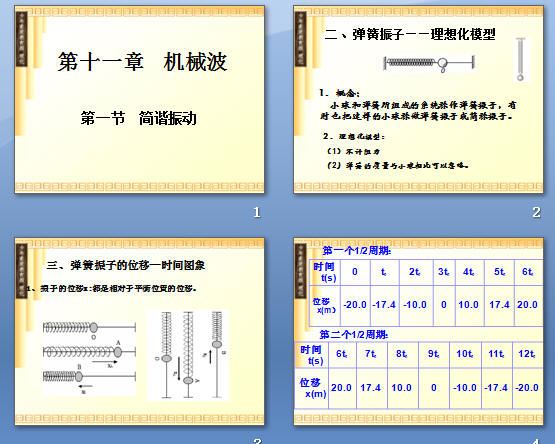Click the 三、弹簧振子的位移 heading on slide 3
555x444 pixels.
point(126,265)
